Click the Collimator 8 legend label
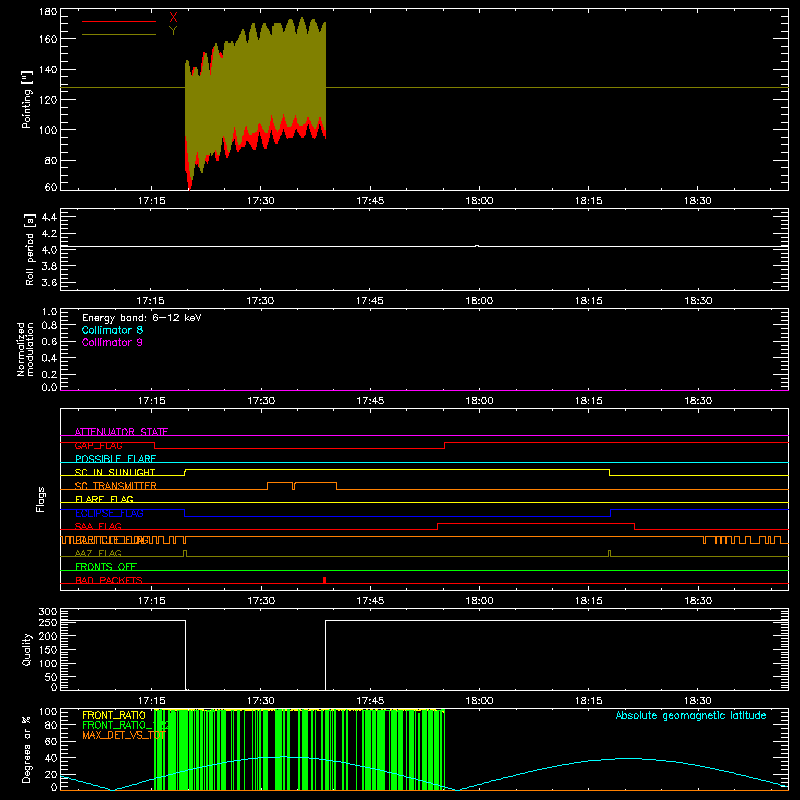Image resolution: width=800 pixels, height=800 pixels. tap(112, 330)
